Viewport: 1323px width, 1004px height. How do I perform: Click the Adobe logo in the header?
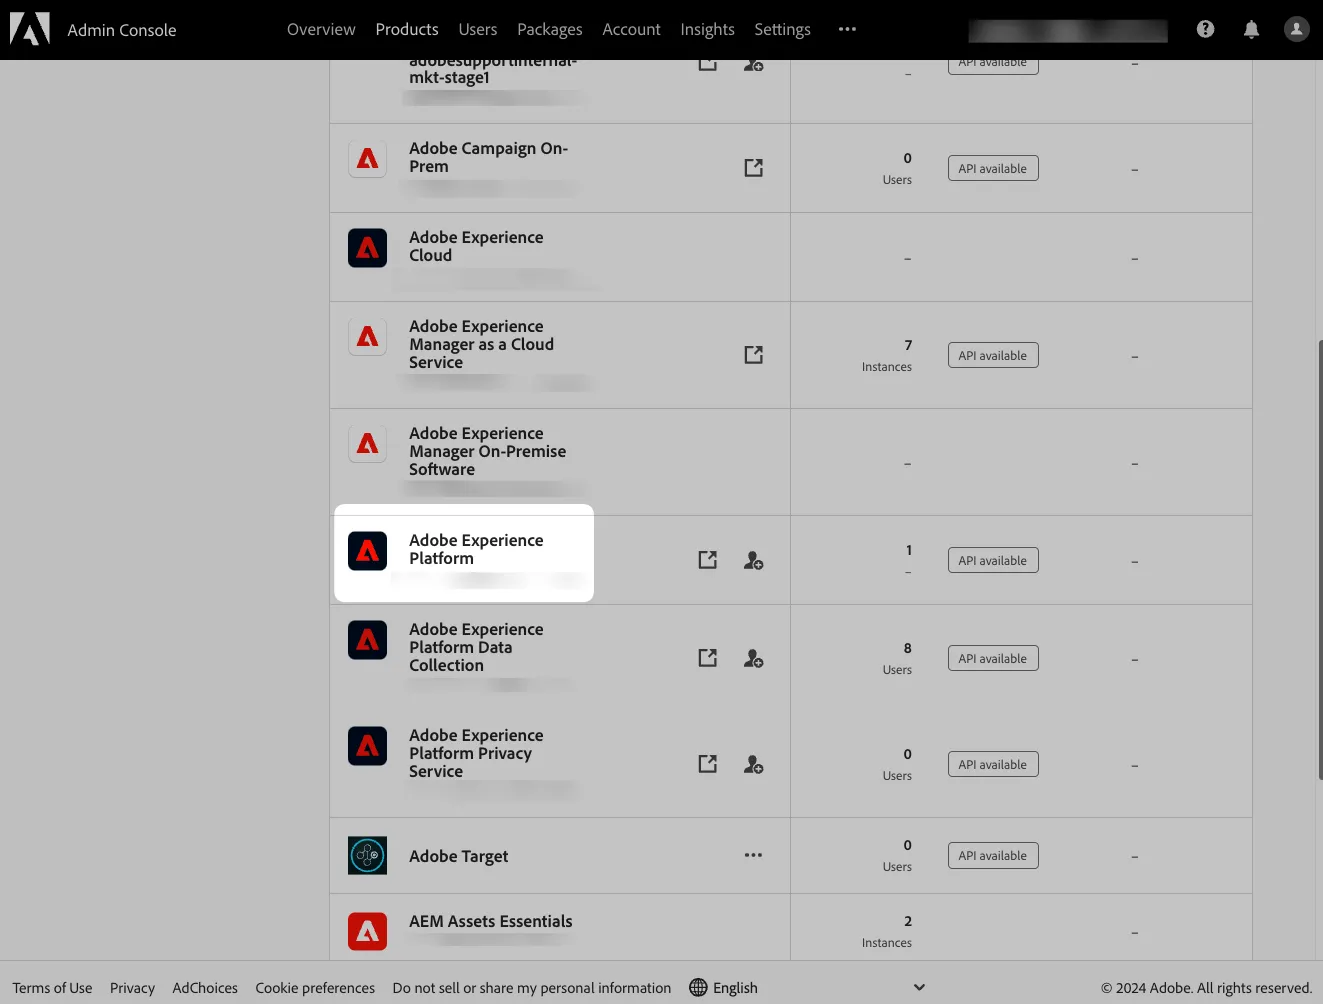click(x=30, y=29)
